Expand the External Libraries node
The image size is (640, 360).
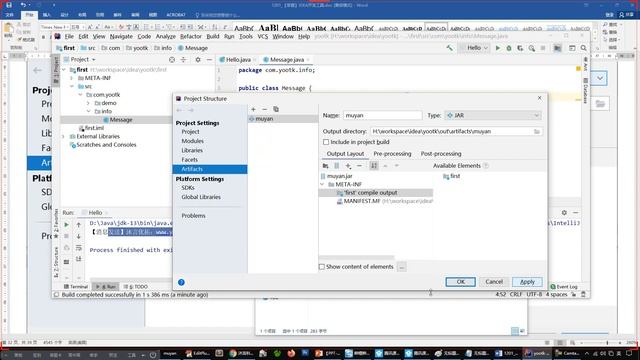pyautogui.click(x=64, y=136)
